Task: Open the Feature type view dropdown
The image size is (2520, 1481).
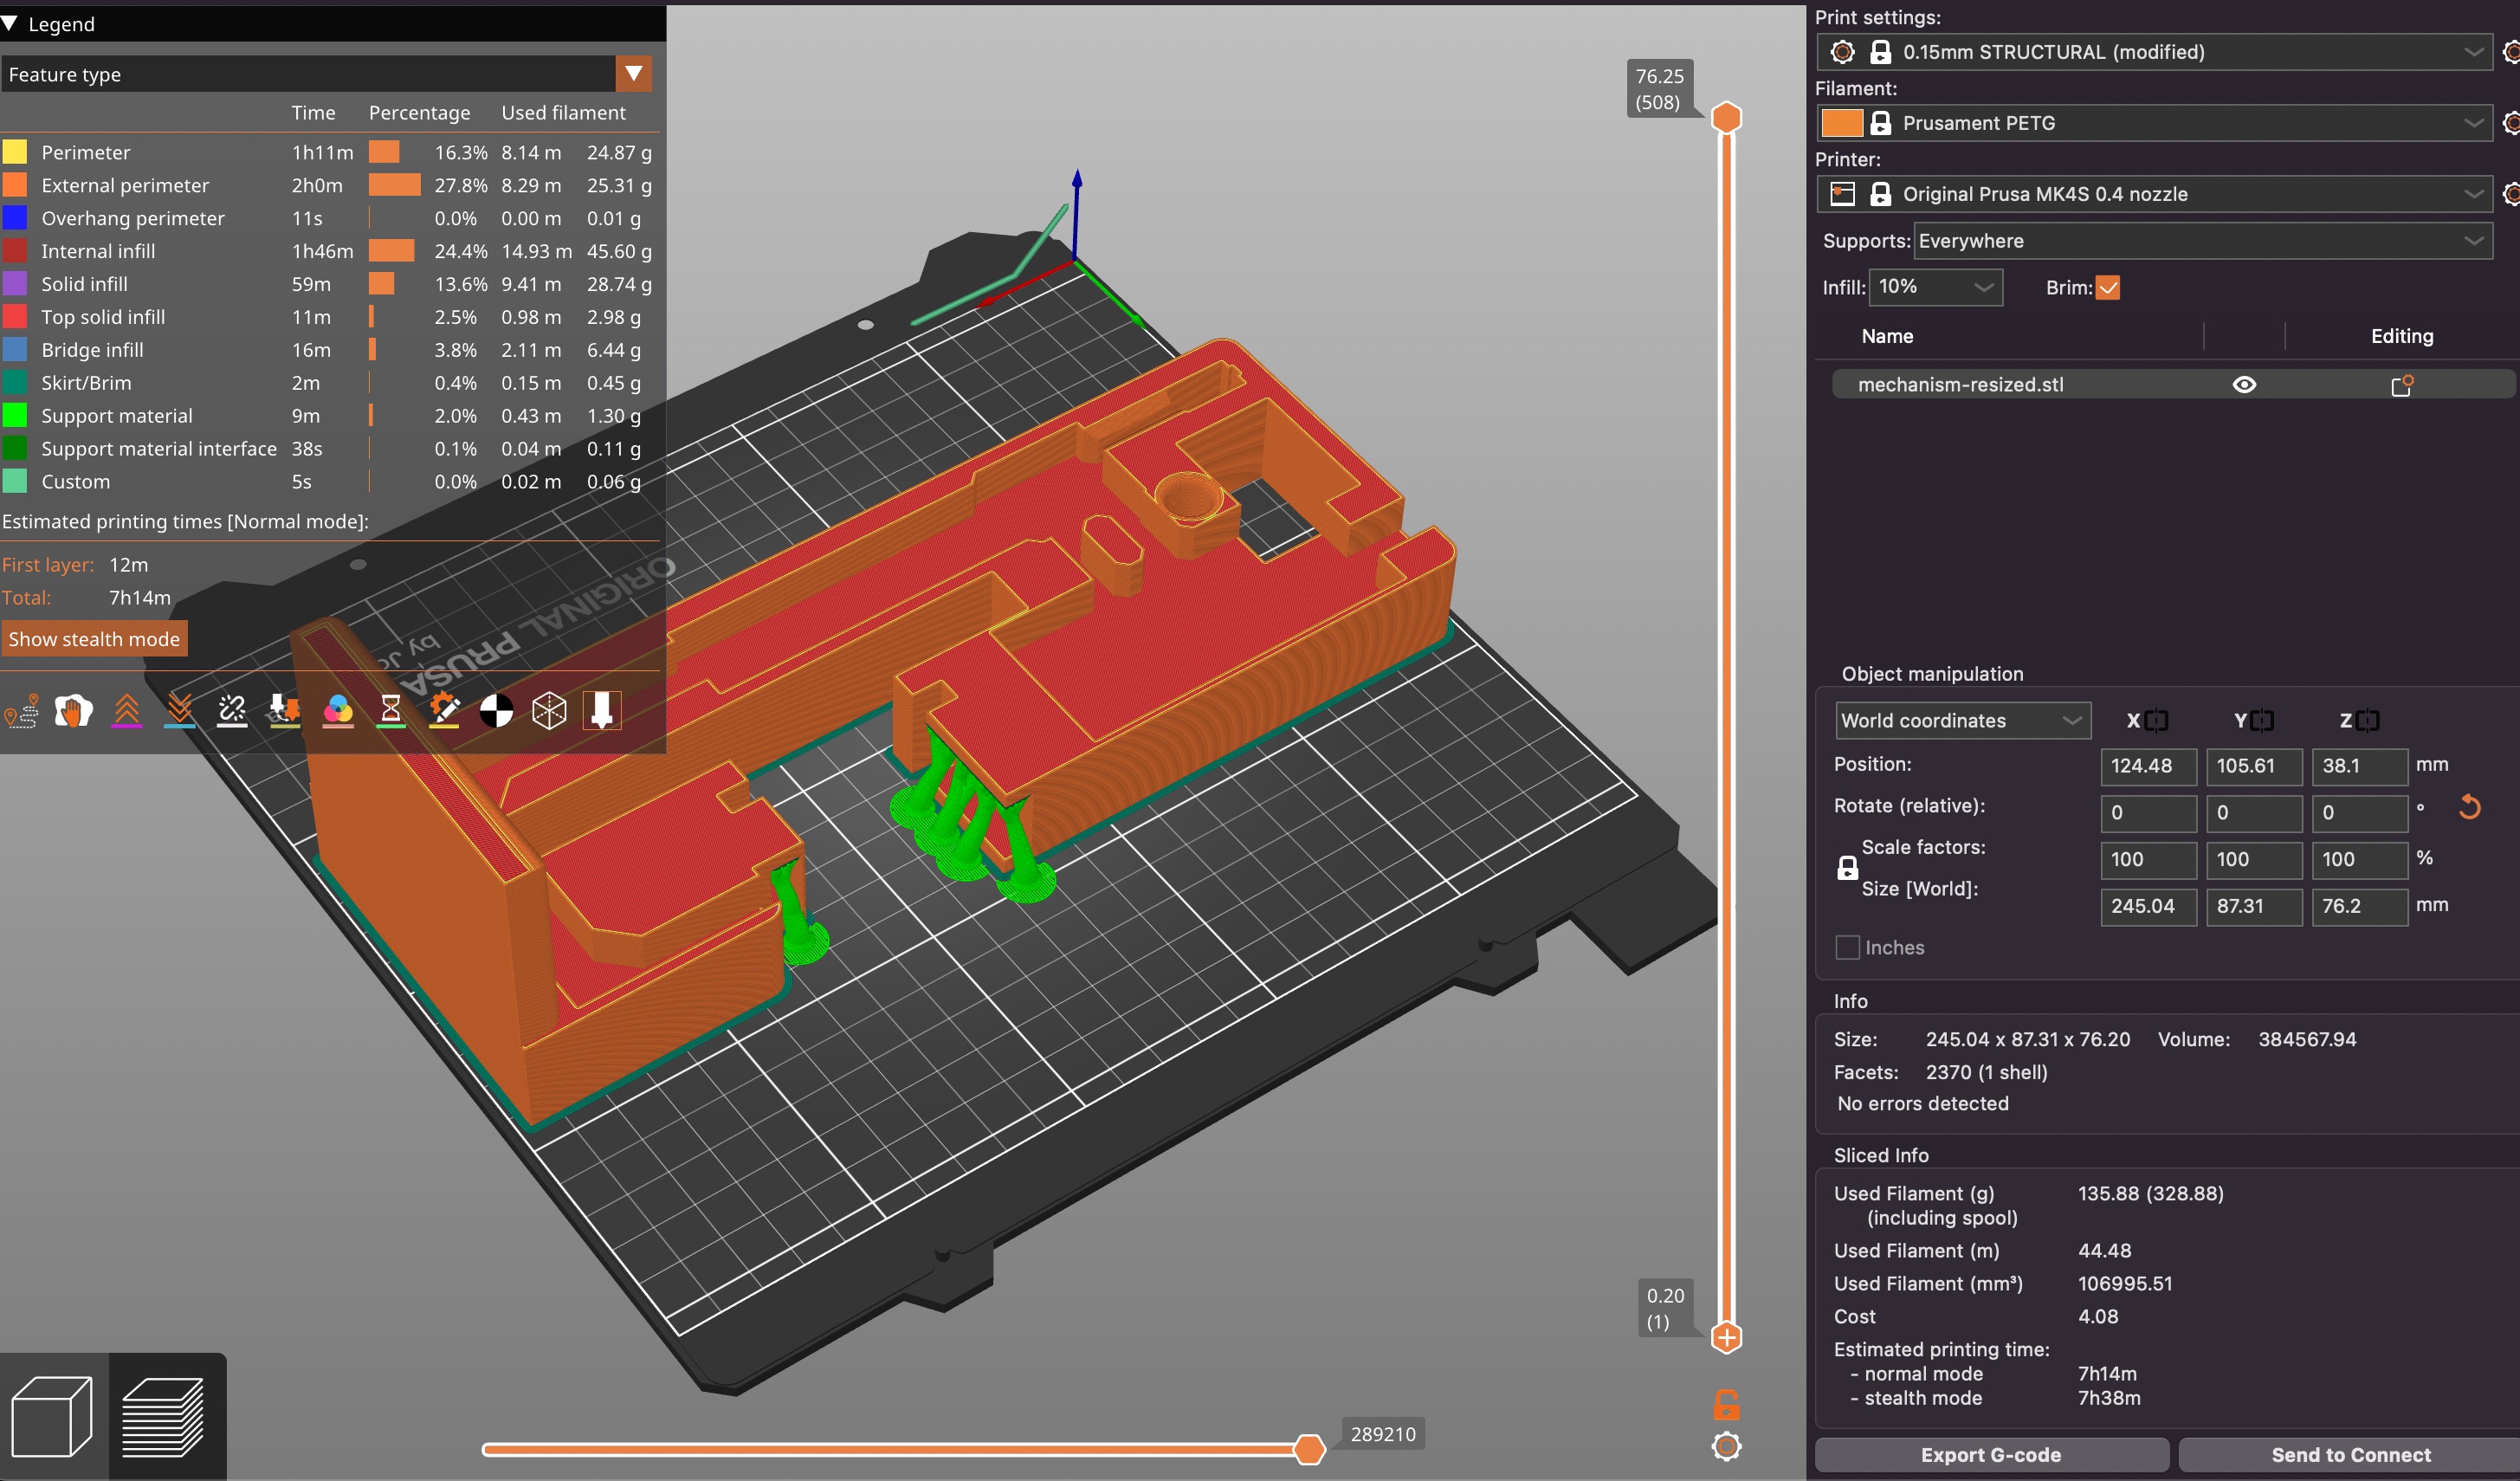Action: (633, 74)
